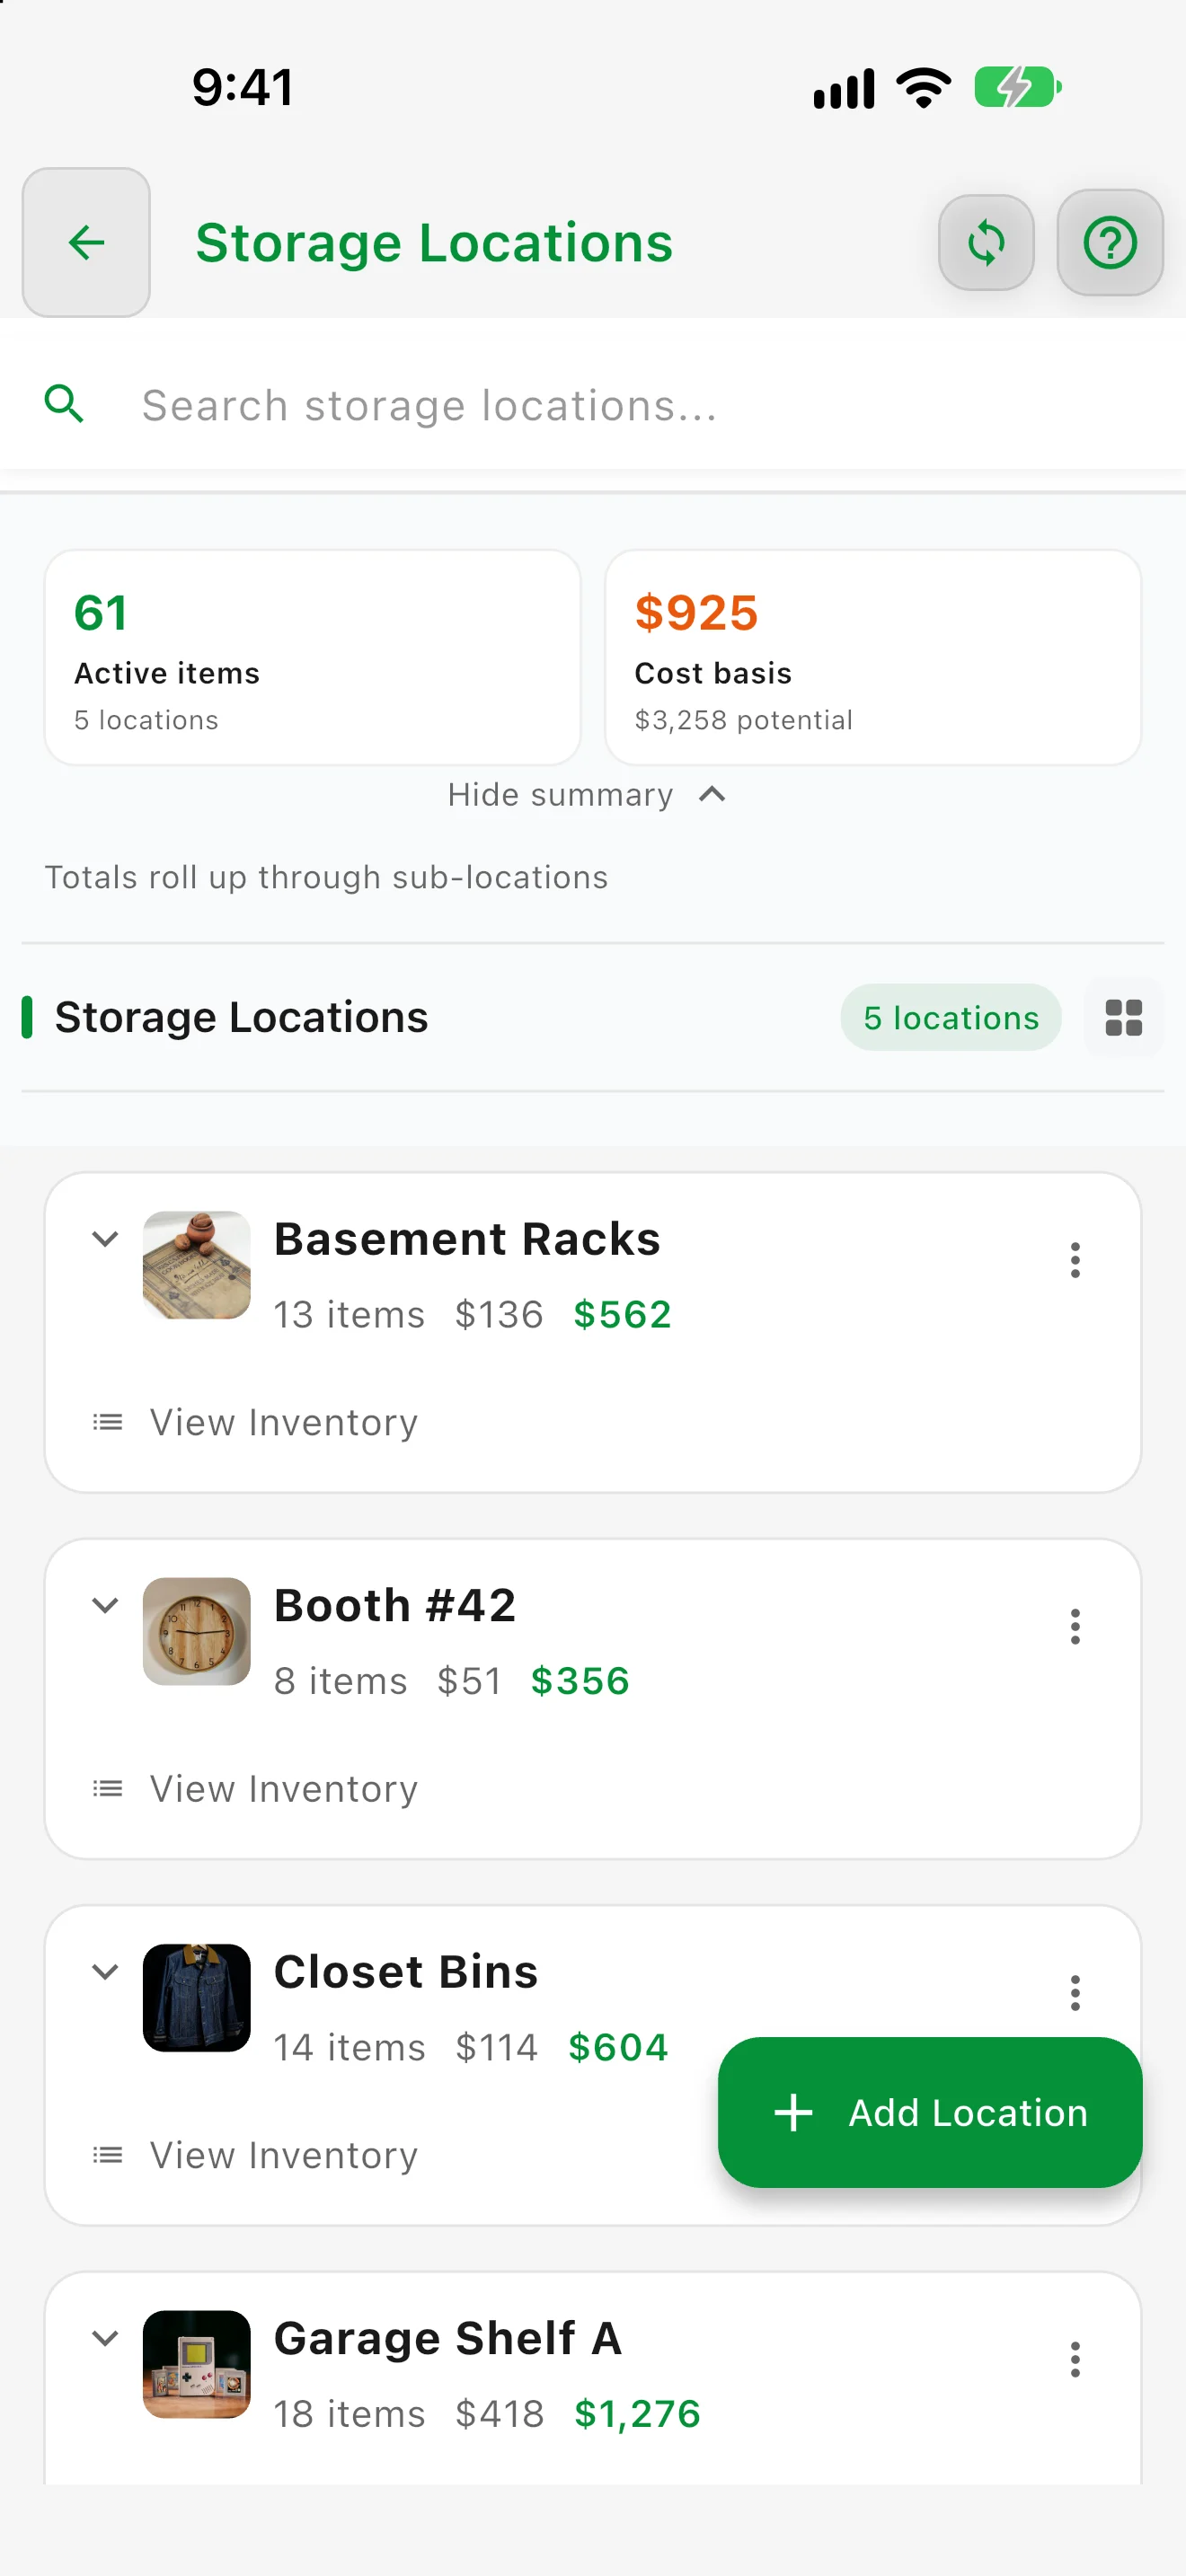The width and height of the screenshot is (1186, 2576).
Task: View Inventory for Basement Racks
Action: [254, 1422]
